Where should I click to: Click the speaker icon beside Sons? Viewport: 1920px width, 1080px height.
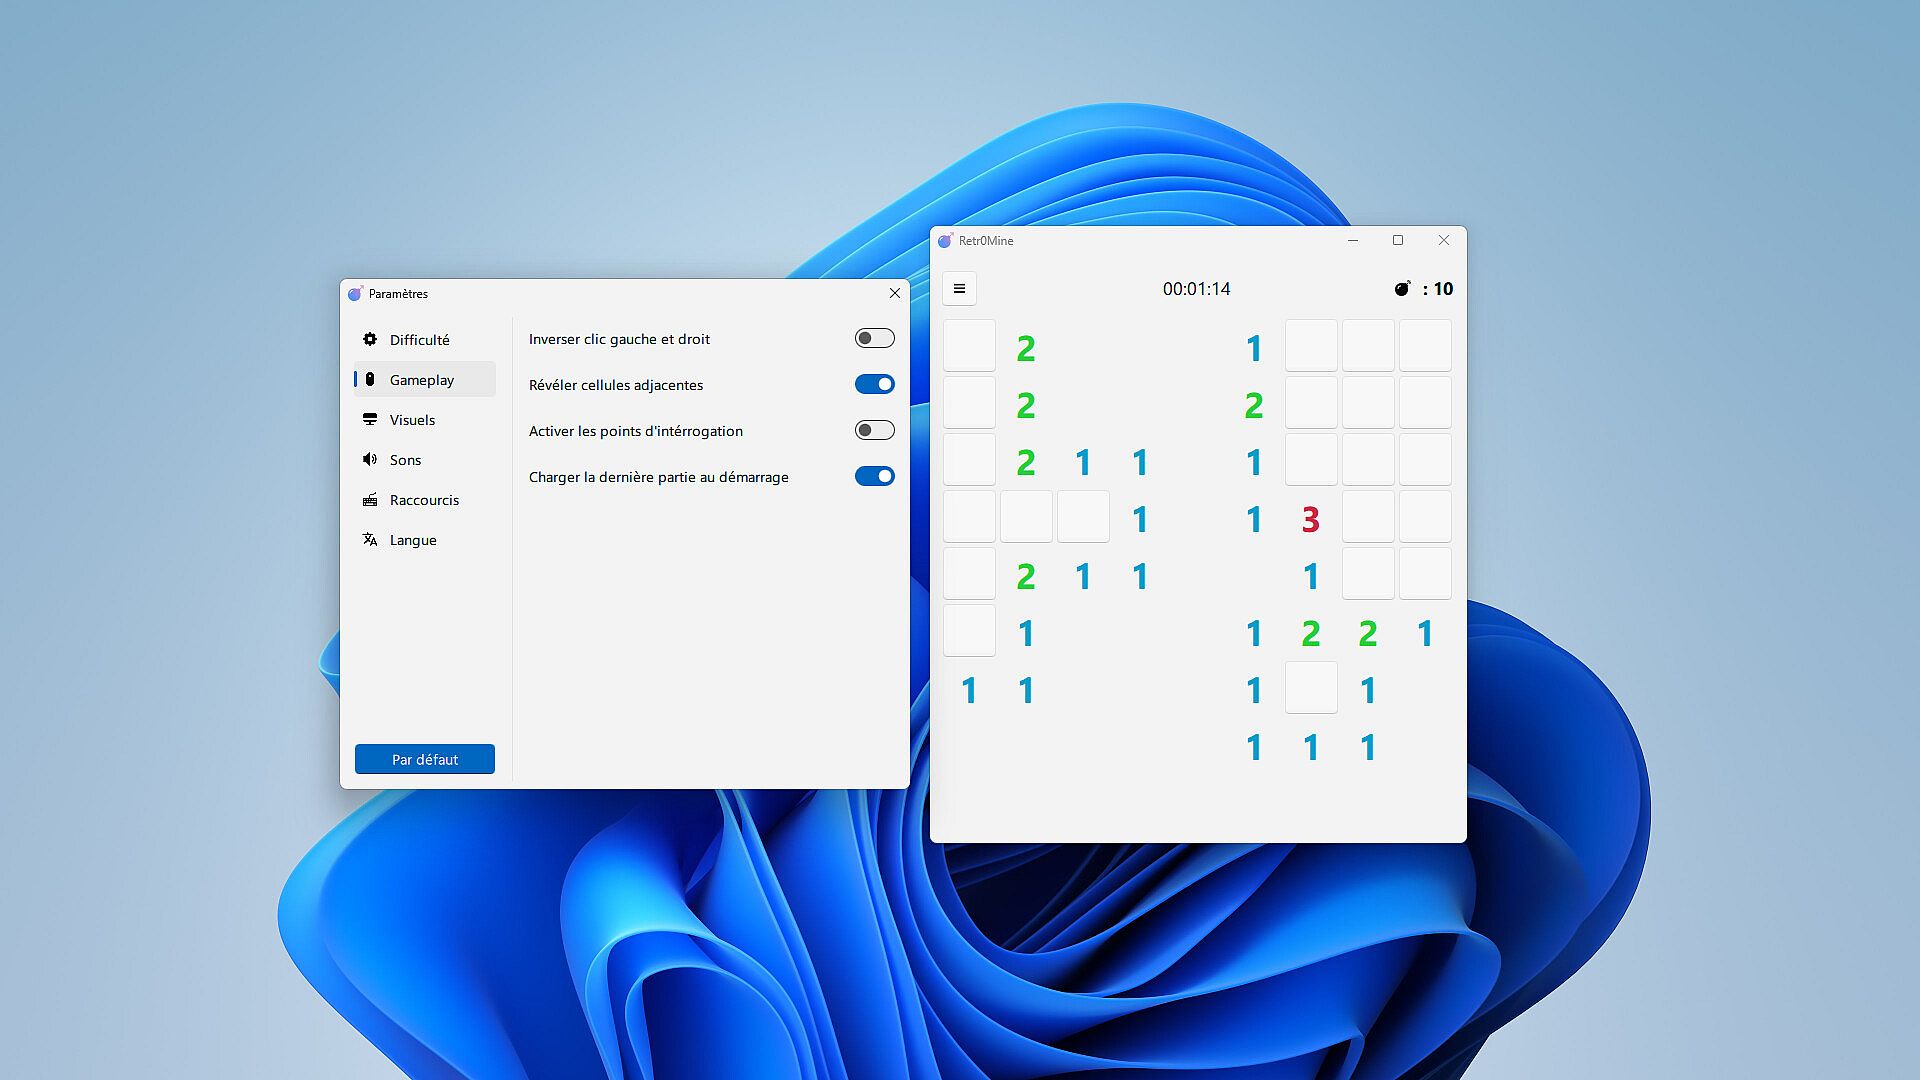tap(370, 460)
